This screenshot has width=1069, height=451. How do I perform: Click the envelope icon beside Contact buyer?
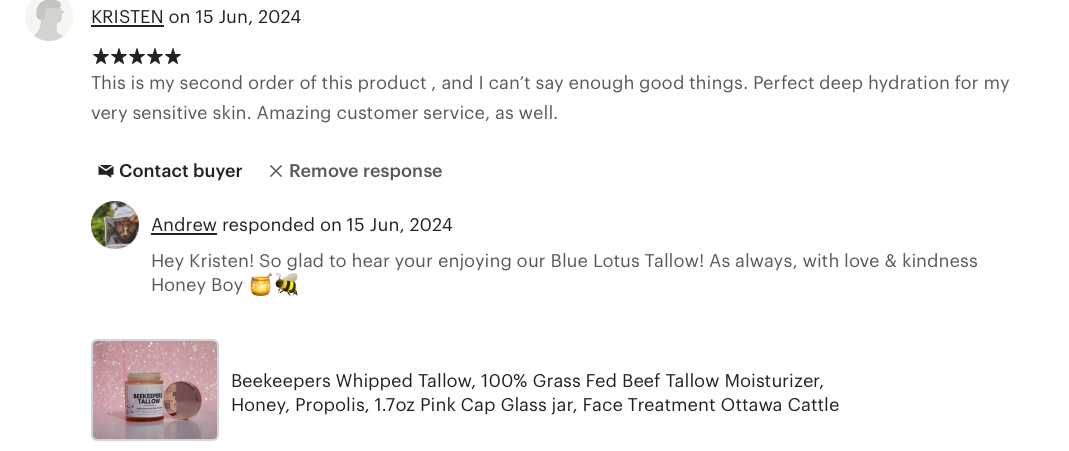click(x=106, y=171)
